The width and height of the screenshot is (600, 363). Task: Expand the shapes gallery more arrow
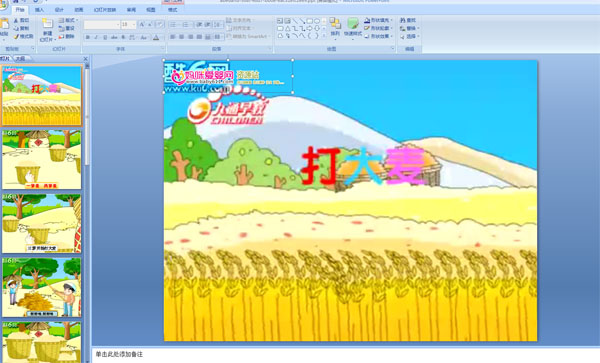(324, 36)
